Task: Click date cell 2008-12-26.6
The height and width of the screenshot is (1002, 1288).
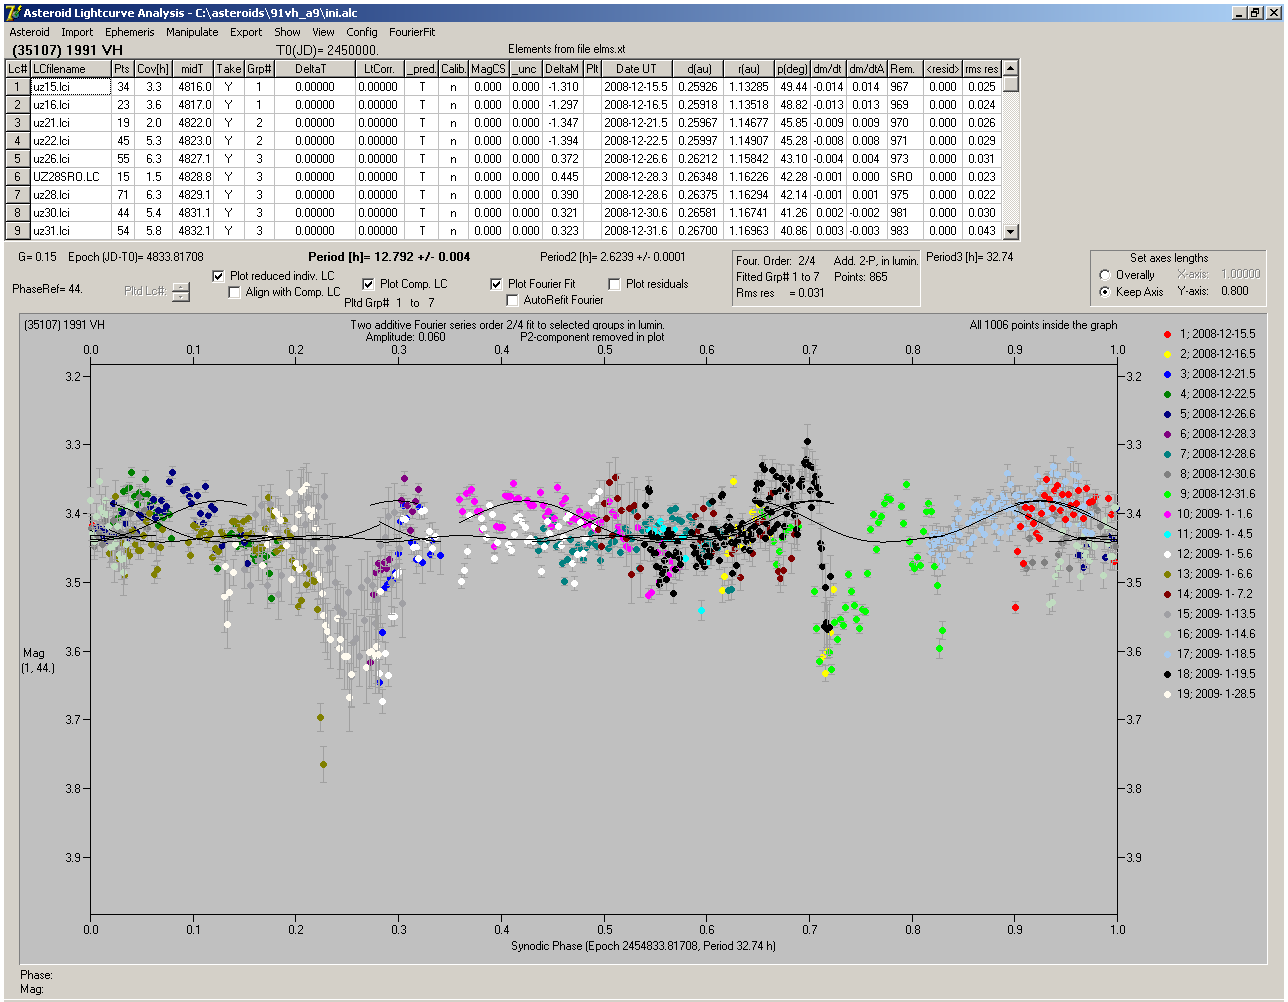Action: pos(636,159)
